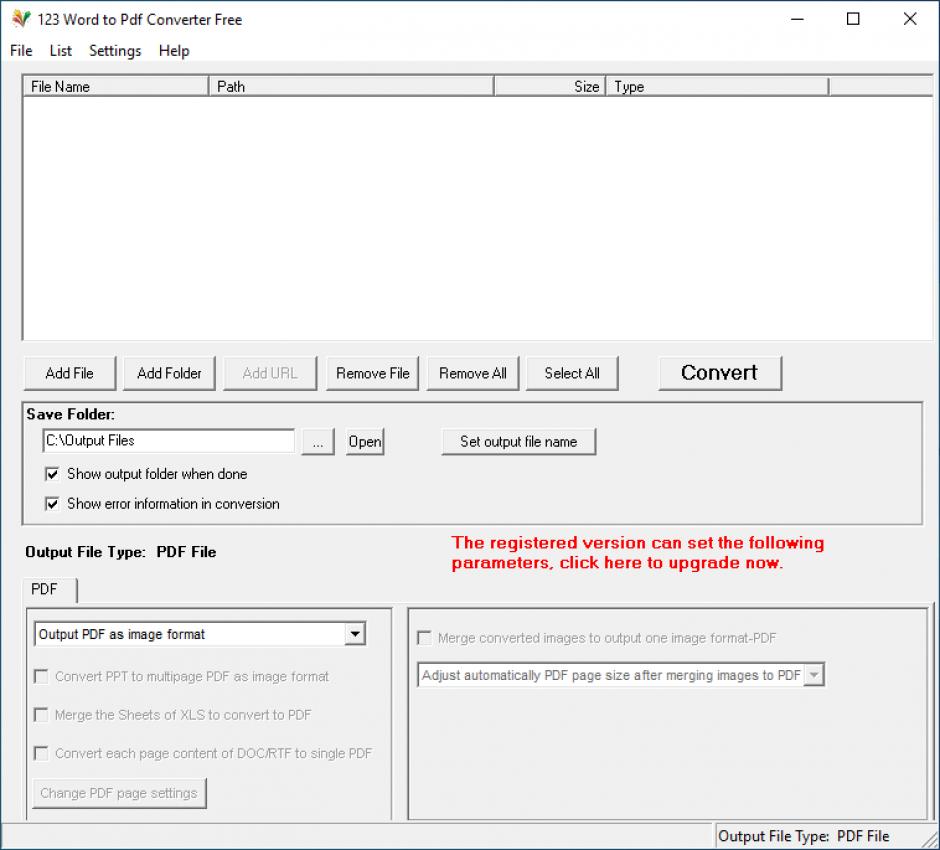940x850 pixels.
Task: Sort list by Path column header
Action: tap(351, 86)
